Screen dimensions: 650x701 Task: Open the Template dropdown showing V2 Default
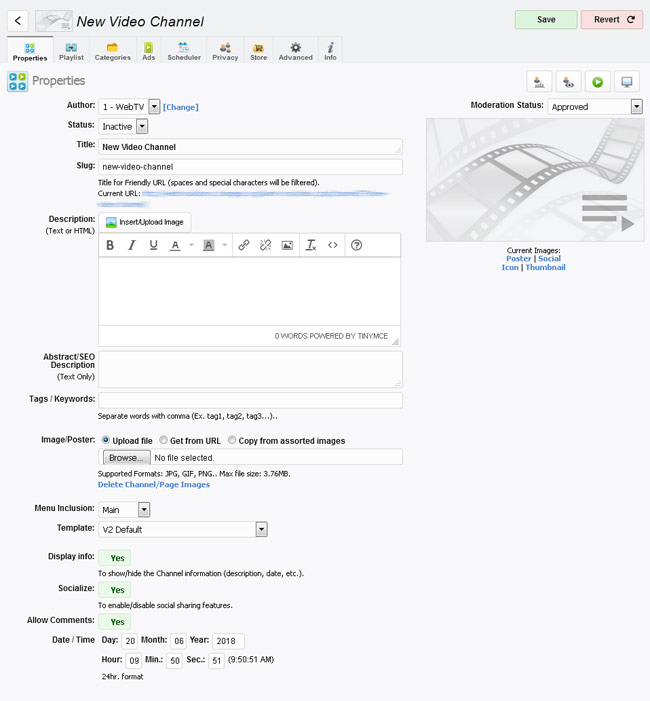pos(183,529)
